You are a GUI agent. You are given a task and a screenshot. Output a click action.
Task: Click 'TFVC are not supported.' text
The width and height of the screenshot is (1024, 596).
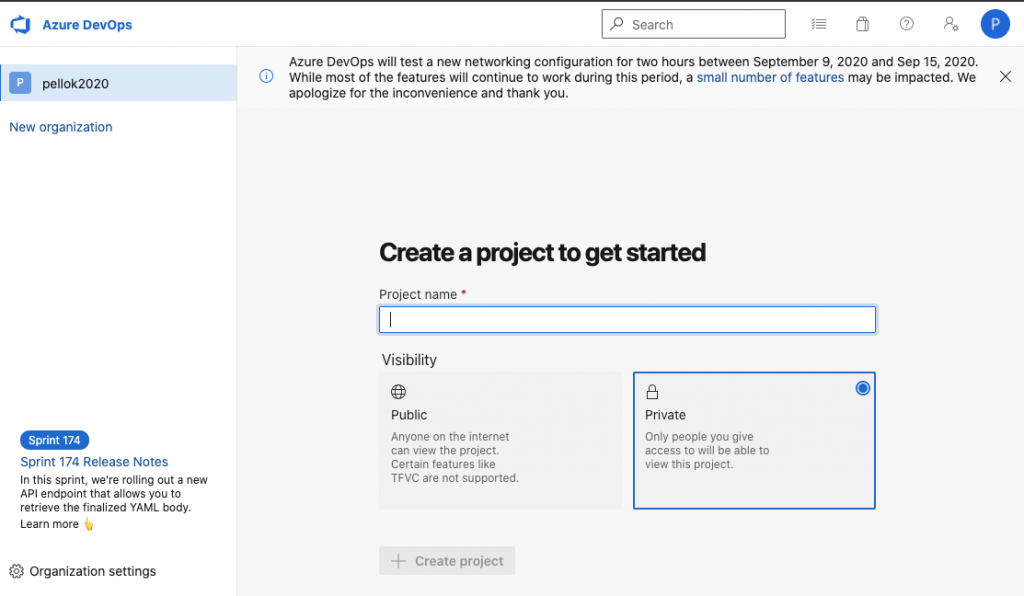click(x=455, y=478)
